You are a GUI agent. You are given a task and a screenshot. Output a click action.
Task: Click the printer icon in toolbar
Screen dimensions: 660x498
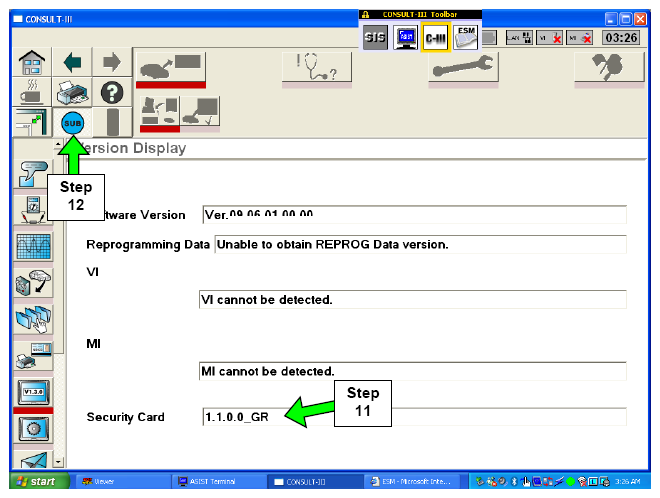73,92
